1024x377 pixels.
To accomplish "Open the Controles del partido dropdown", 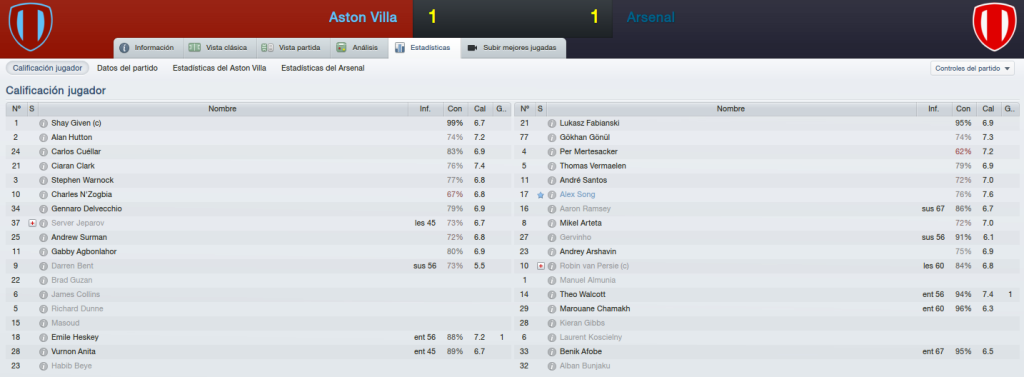I will (972, 68).
